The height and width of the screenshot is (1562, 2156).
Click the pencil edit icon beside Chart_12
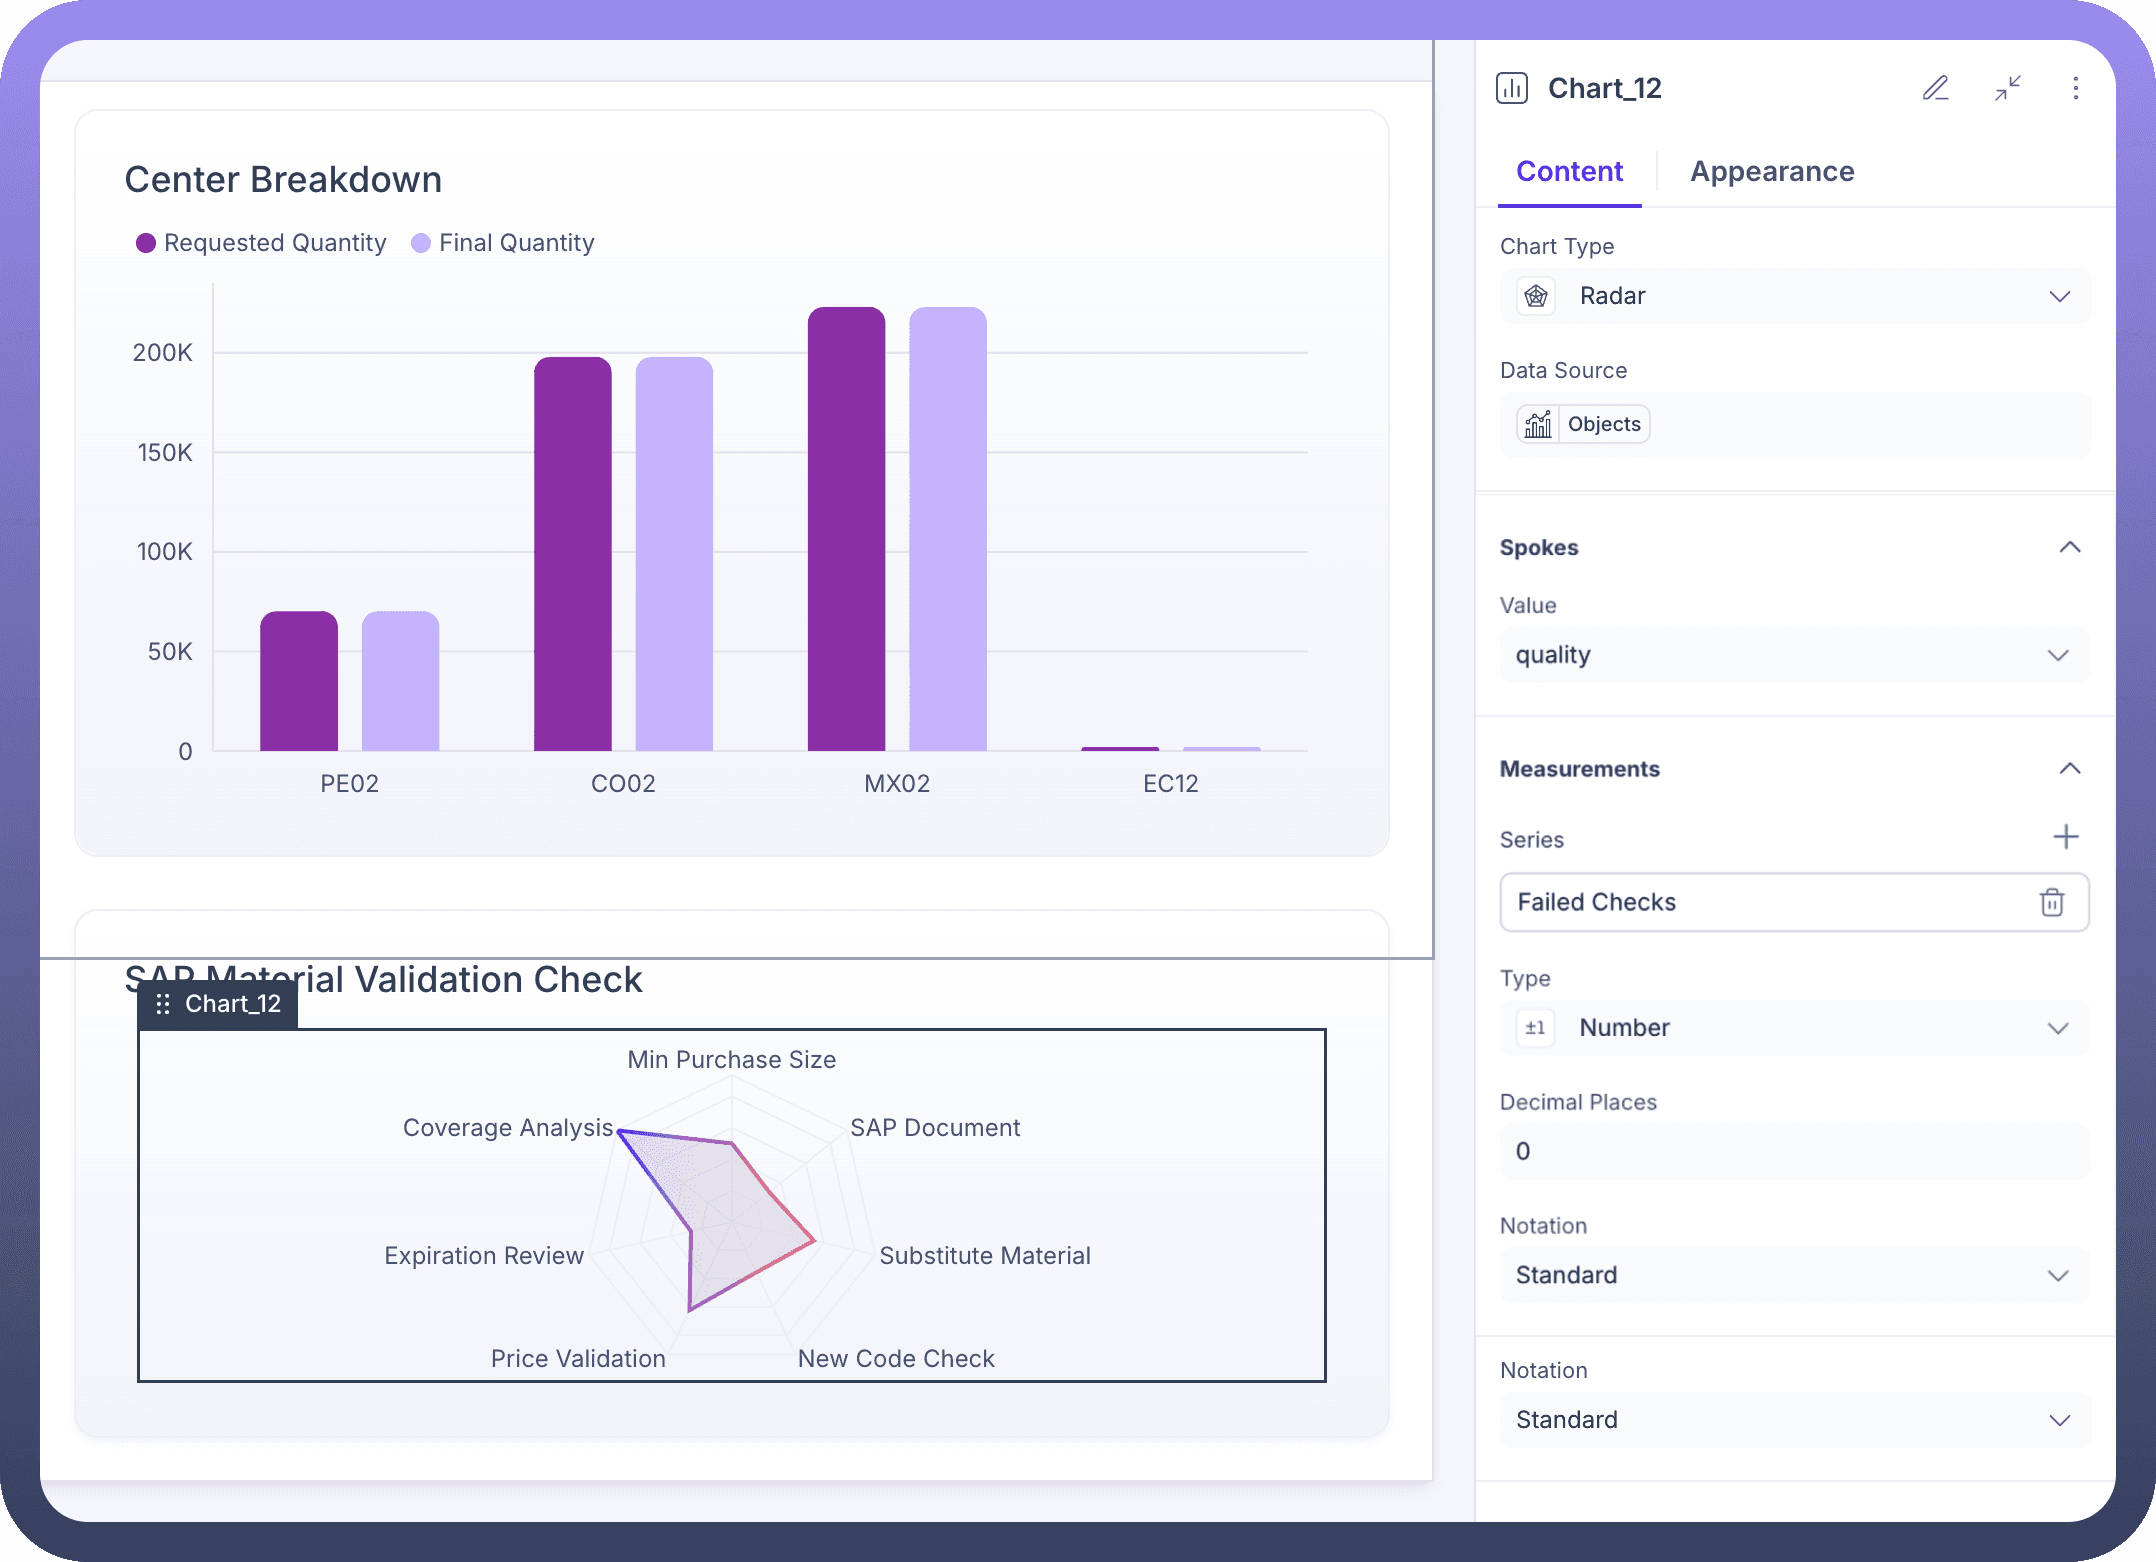pos(1935,88)
